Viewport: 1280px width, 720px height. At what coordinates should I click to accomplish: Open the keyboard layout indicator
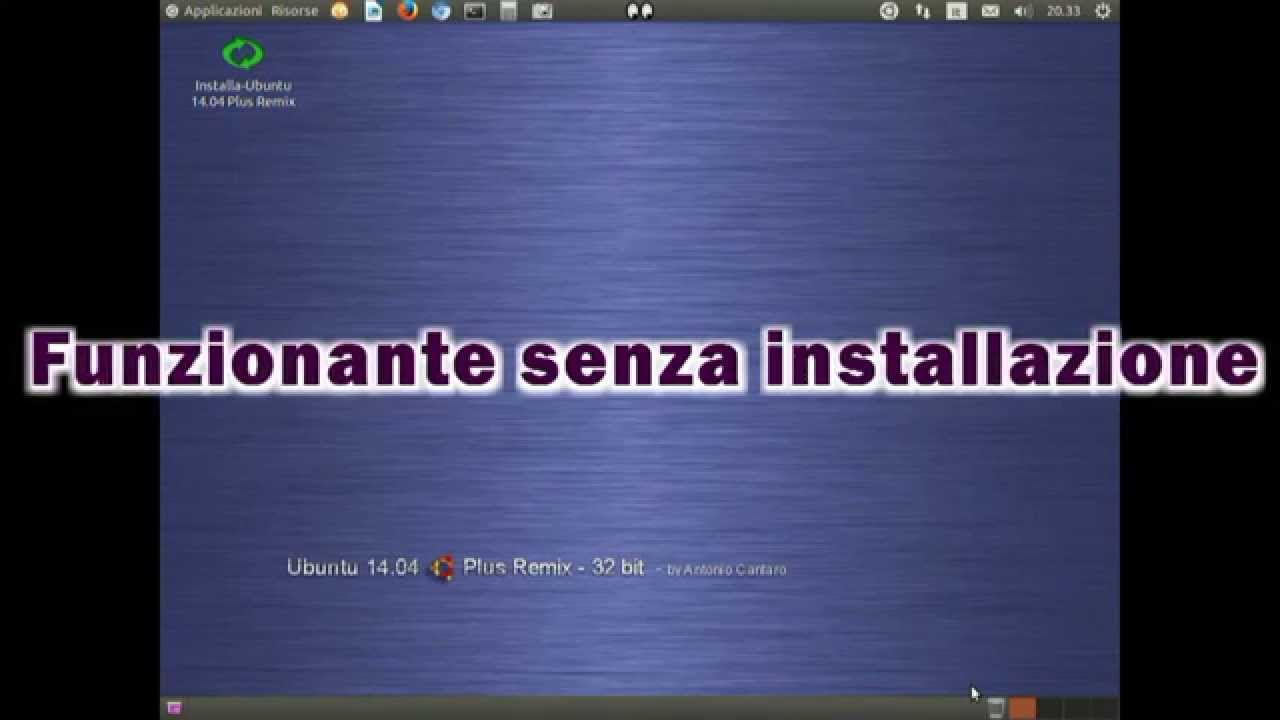click(x=956, y=11)
